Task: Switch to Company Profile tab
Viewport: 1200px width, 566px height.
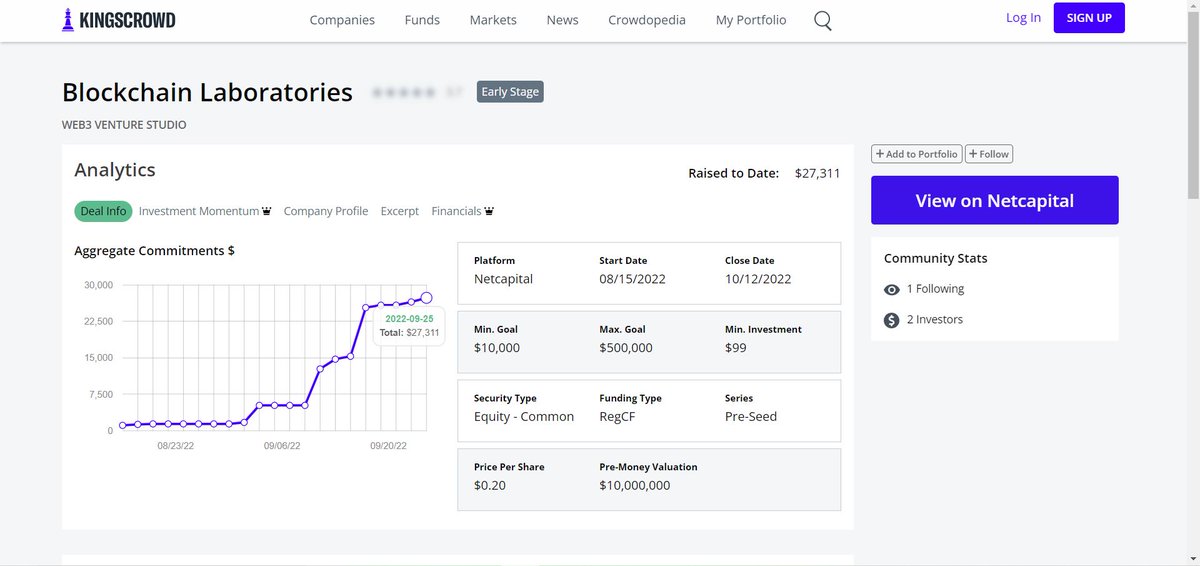Action: [x=326, y=211]
